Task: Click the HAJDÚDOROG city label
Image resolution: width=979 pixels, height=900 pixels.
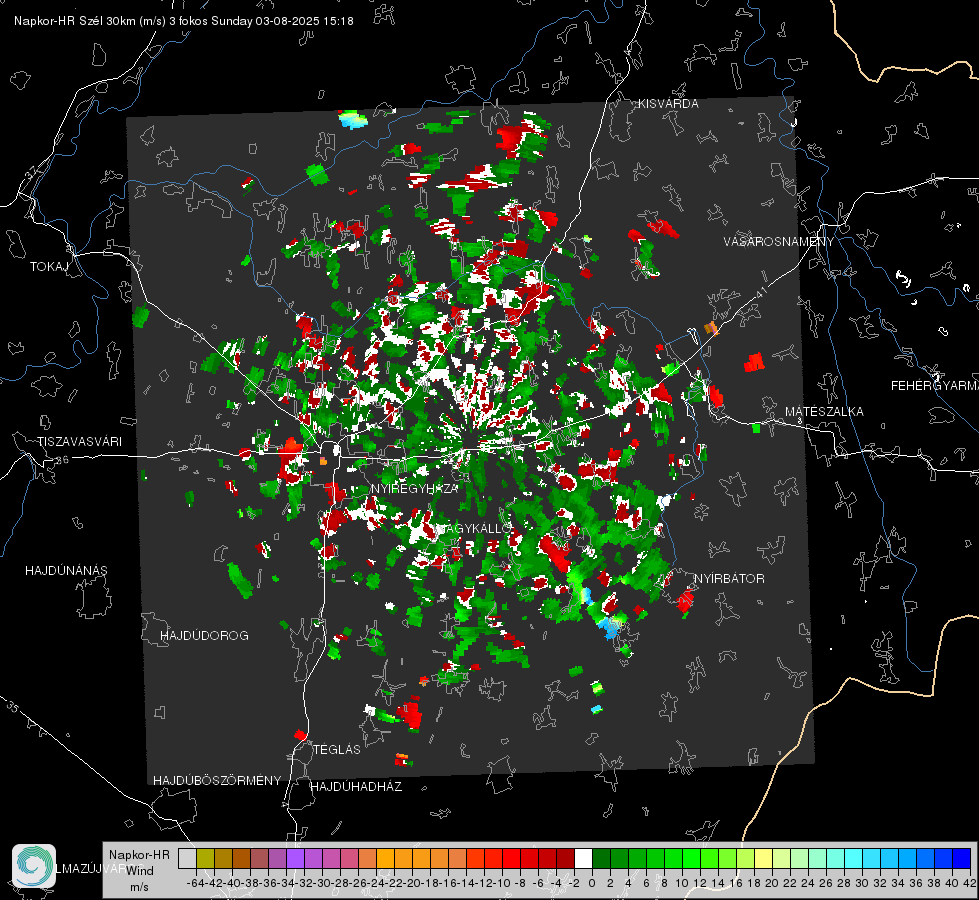Action: pos(204,636)
